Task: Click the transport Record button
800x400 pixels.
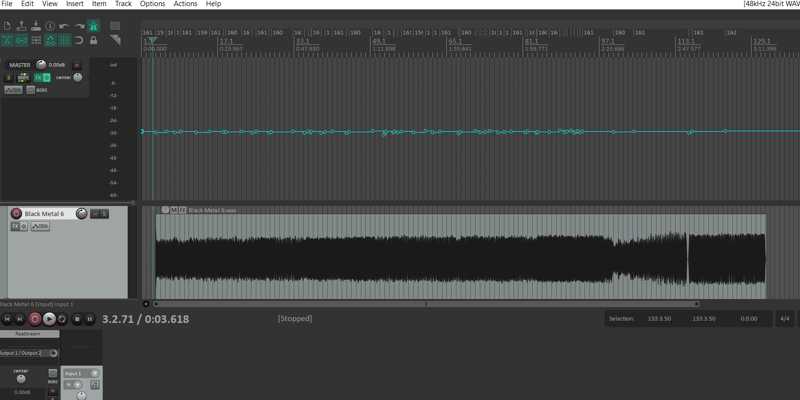Action: [35, 319]
